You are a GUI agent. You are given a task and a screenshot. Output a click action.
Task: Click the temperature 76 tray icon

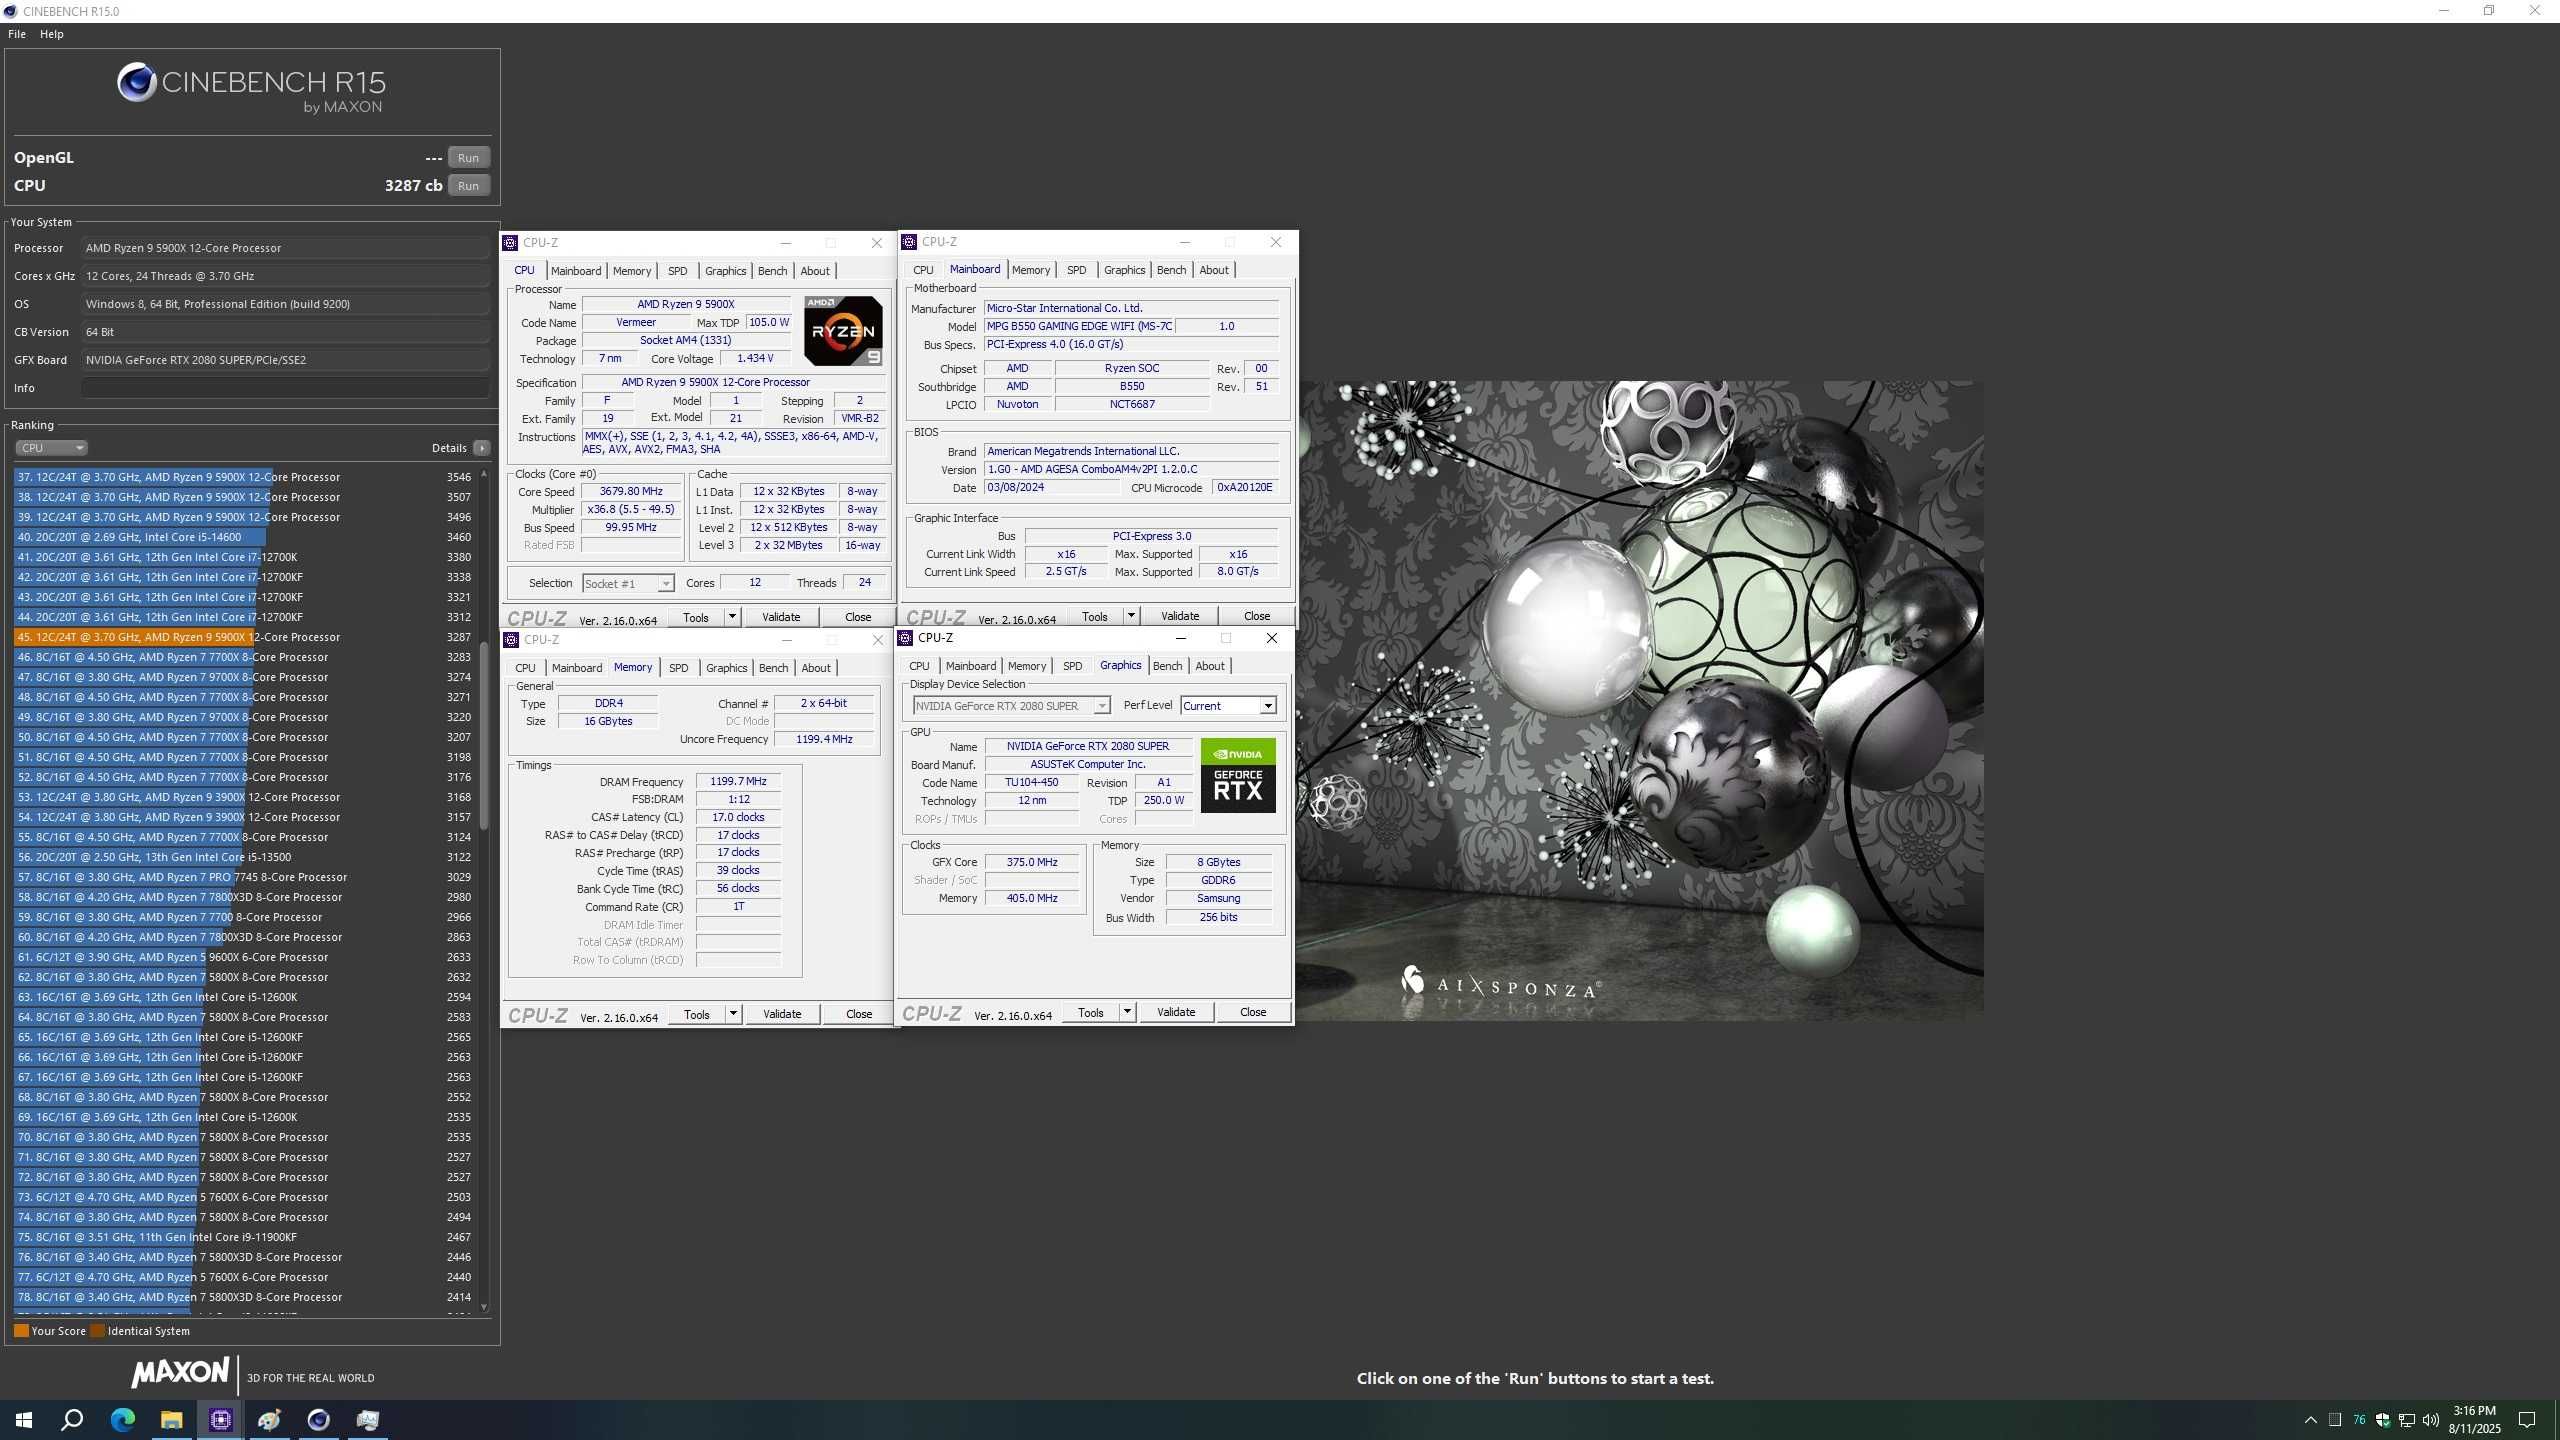2359,1420
